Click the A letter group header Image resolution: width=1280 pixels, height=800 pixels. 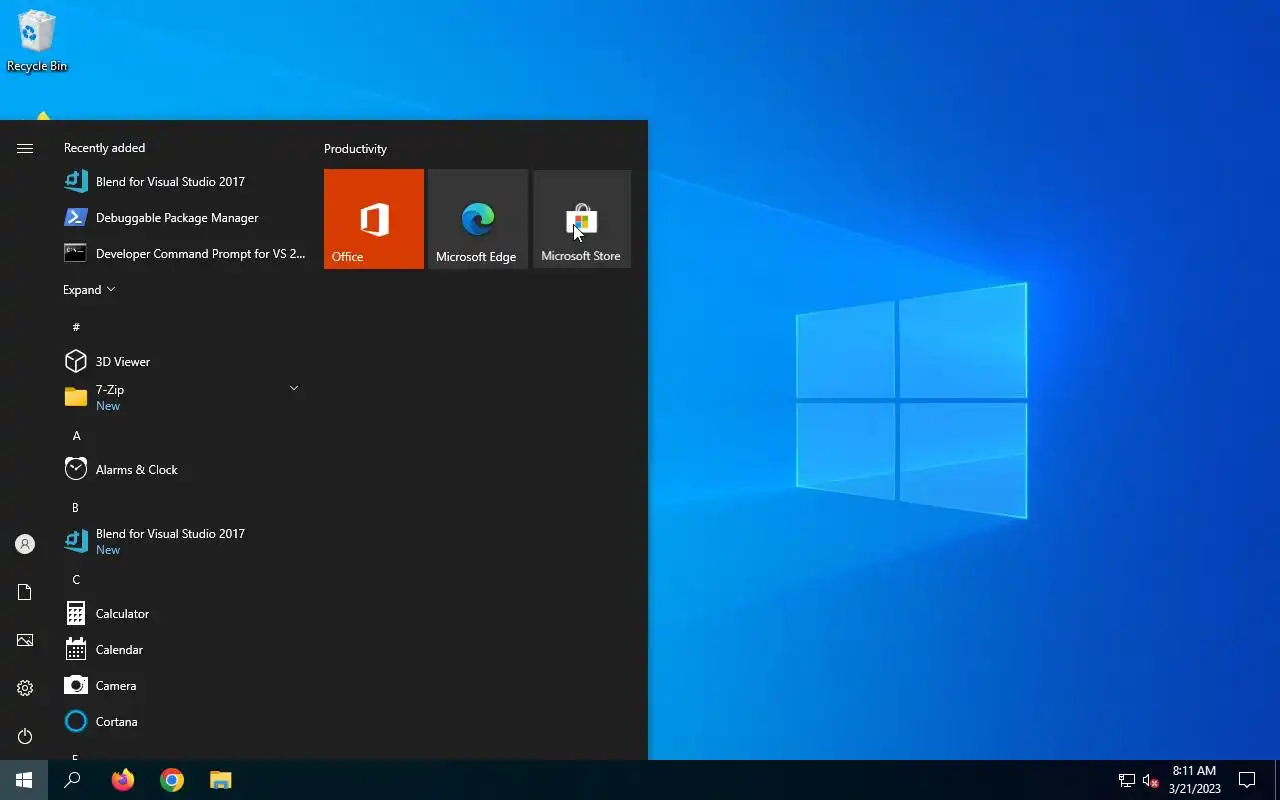76,435
